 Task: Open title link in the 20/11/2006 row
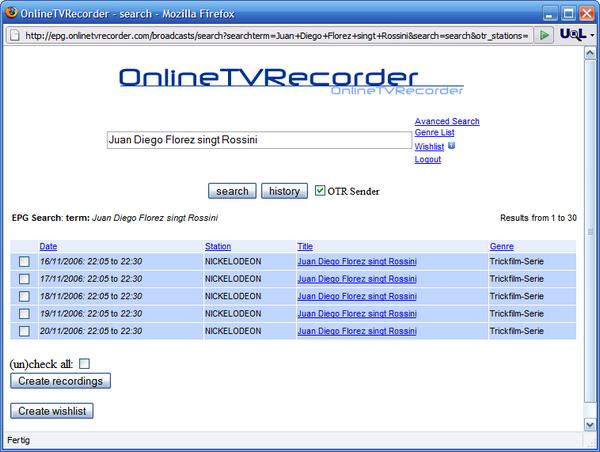357,331
